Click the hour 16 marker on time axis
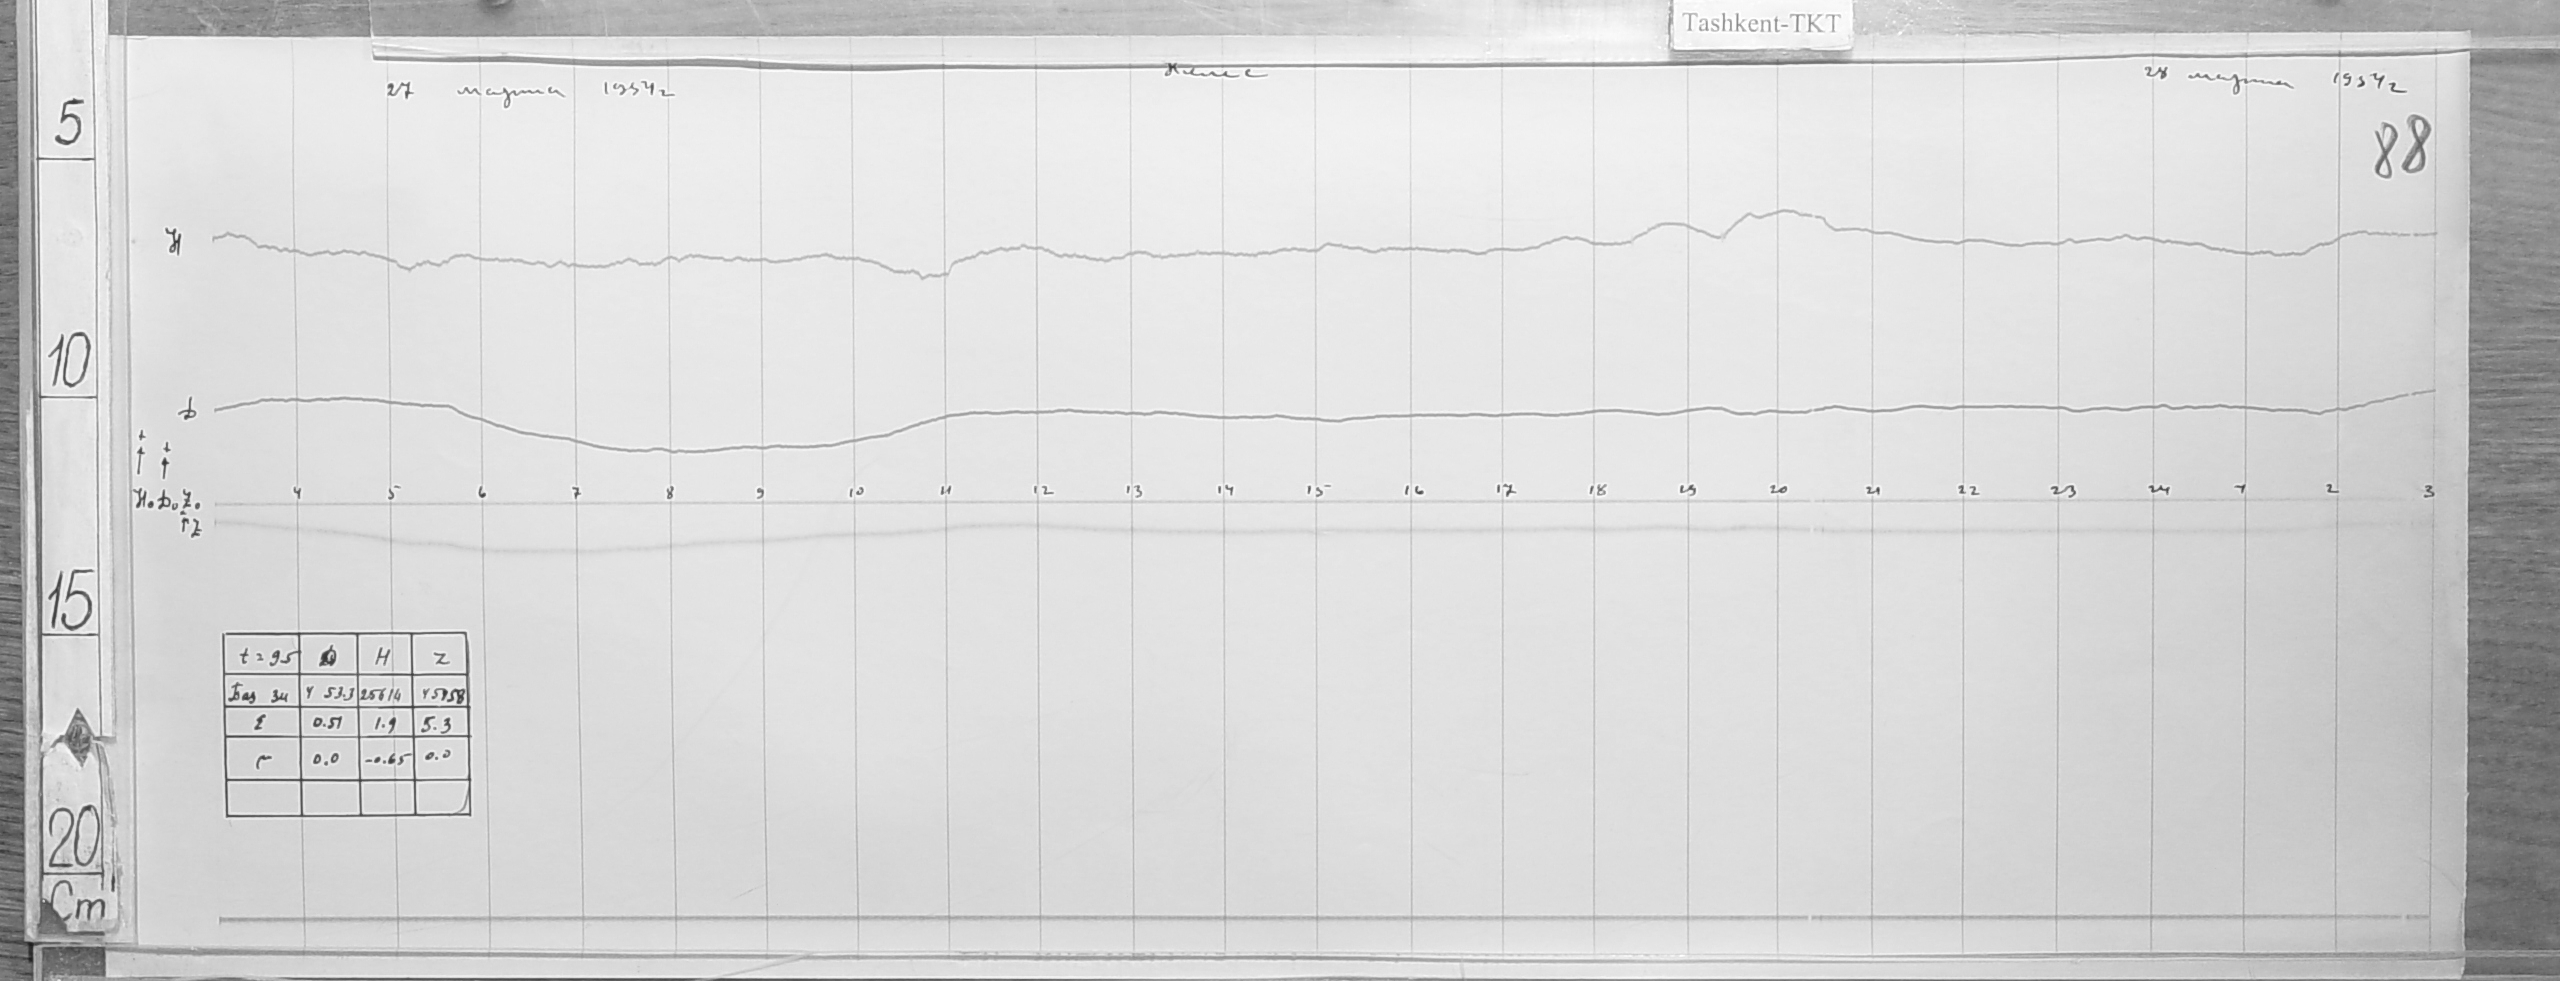This screenshot has height=981, width=2560. point(1413,491)
